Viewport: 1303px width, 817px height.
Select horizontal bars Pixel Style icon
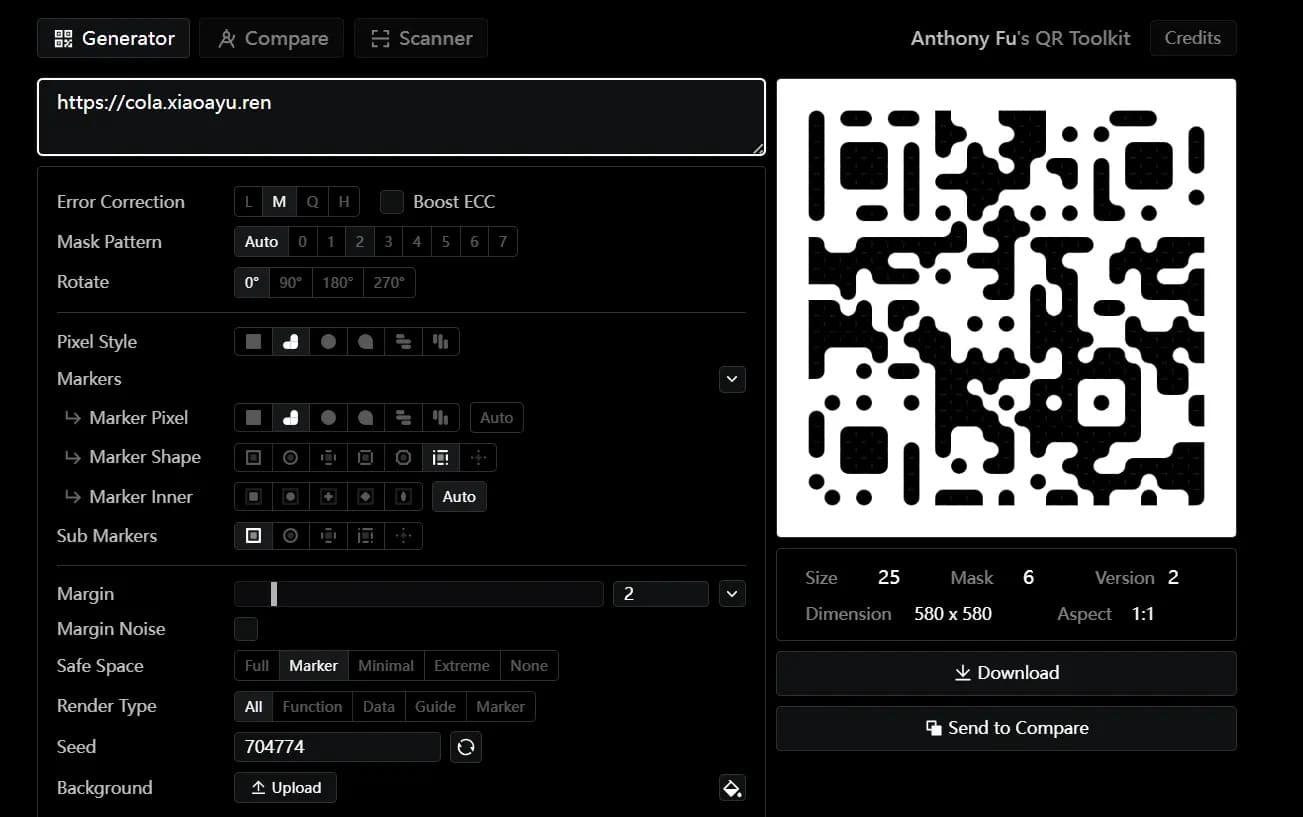tap(403, 341)
